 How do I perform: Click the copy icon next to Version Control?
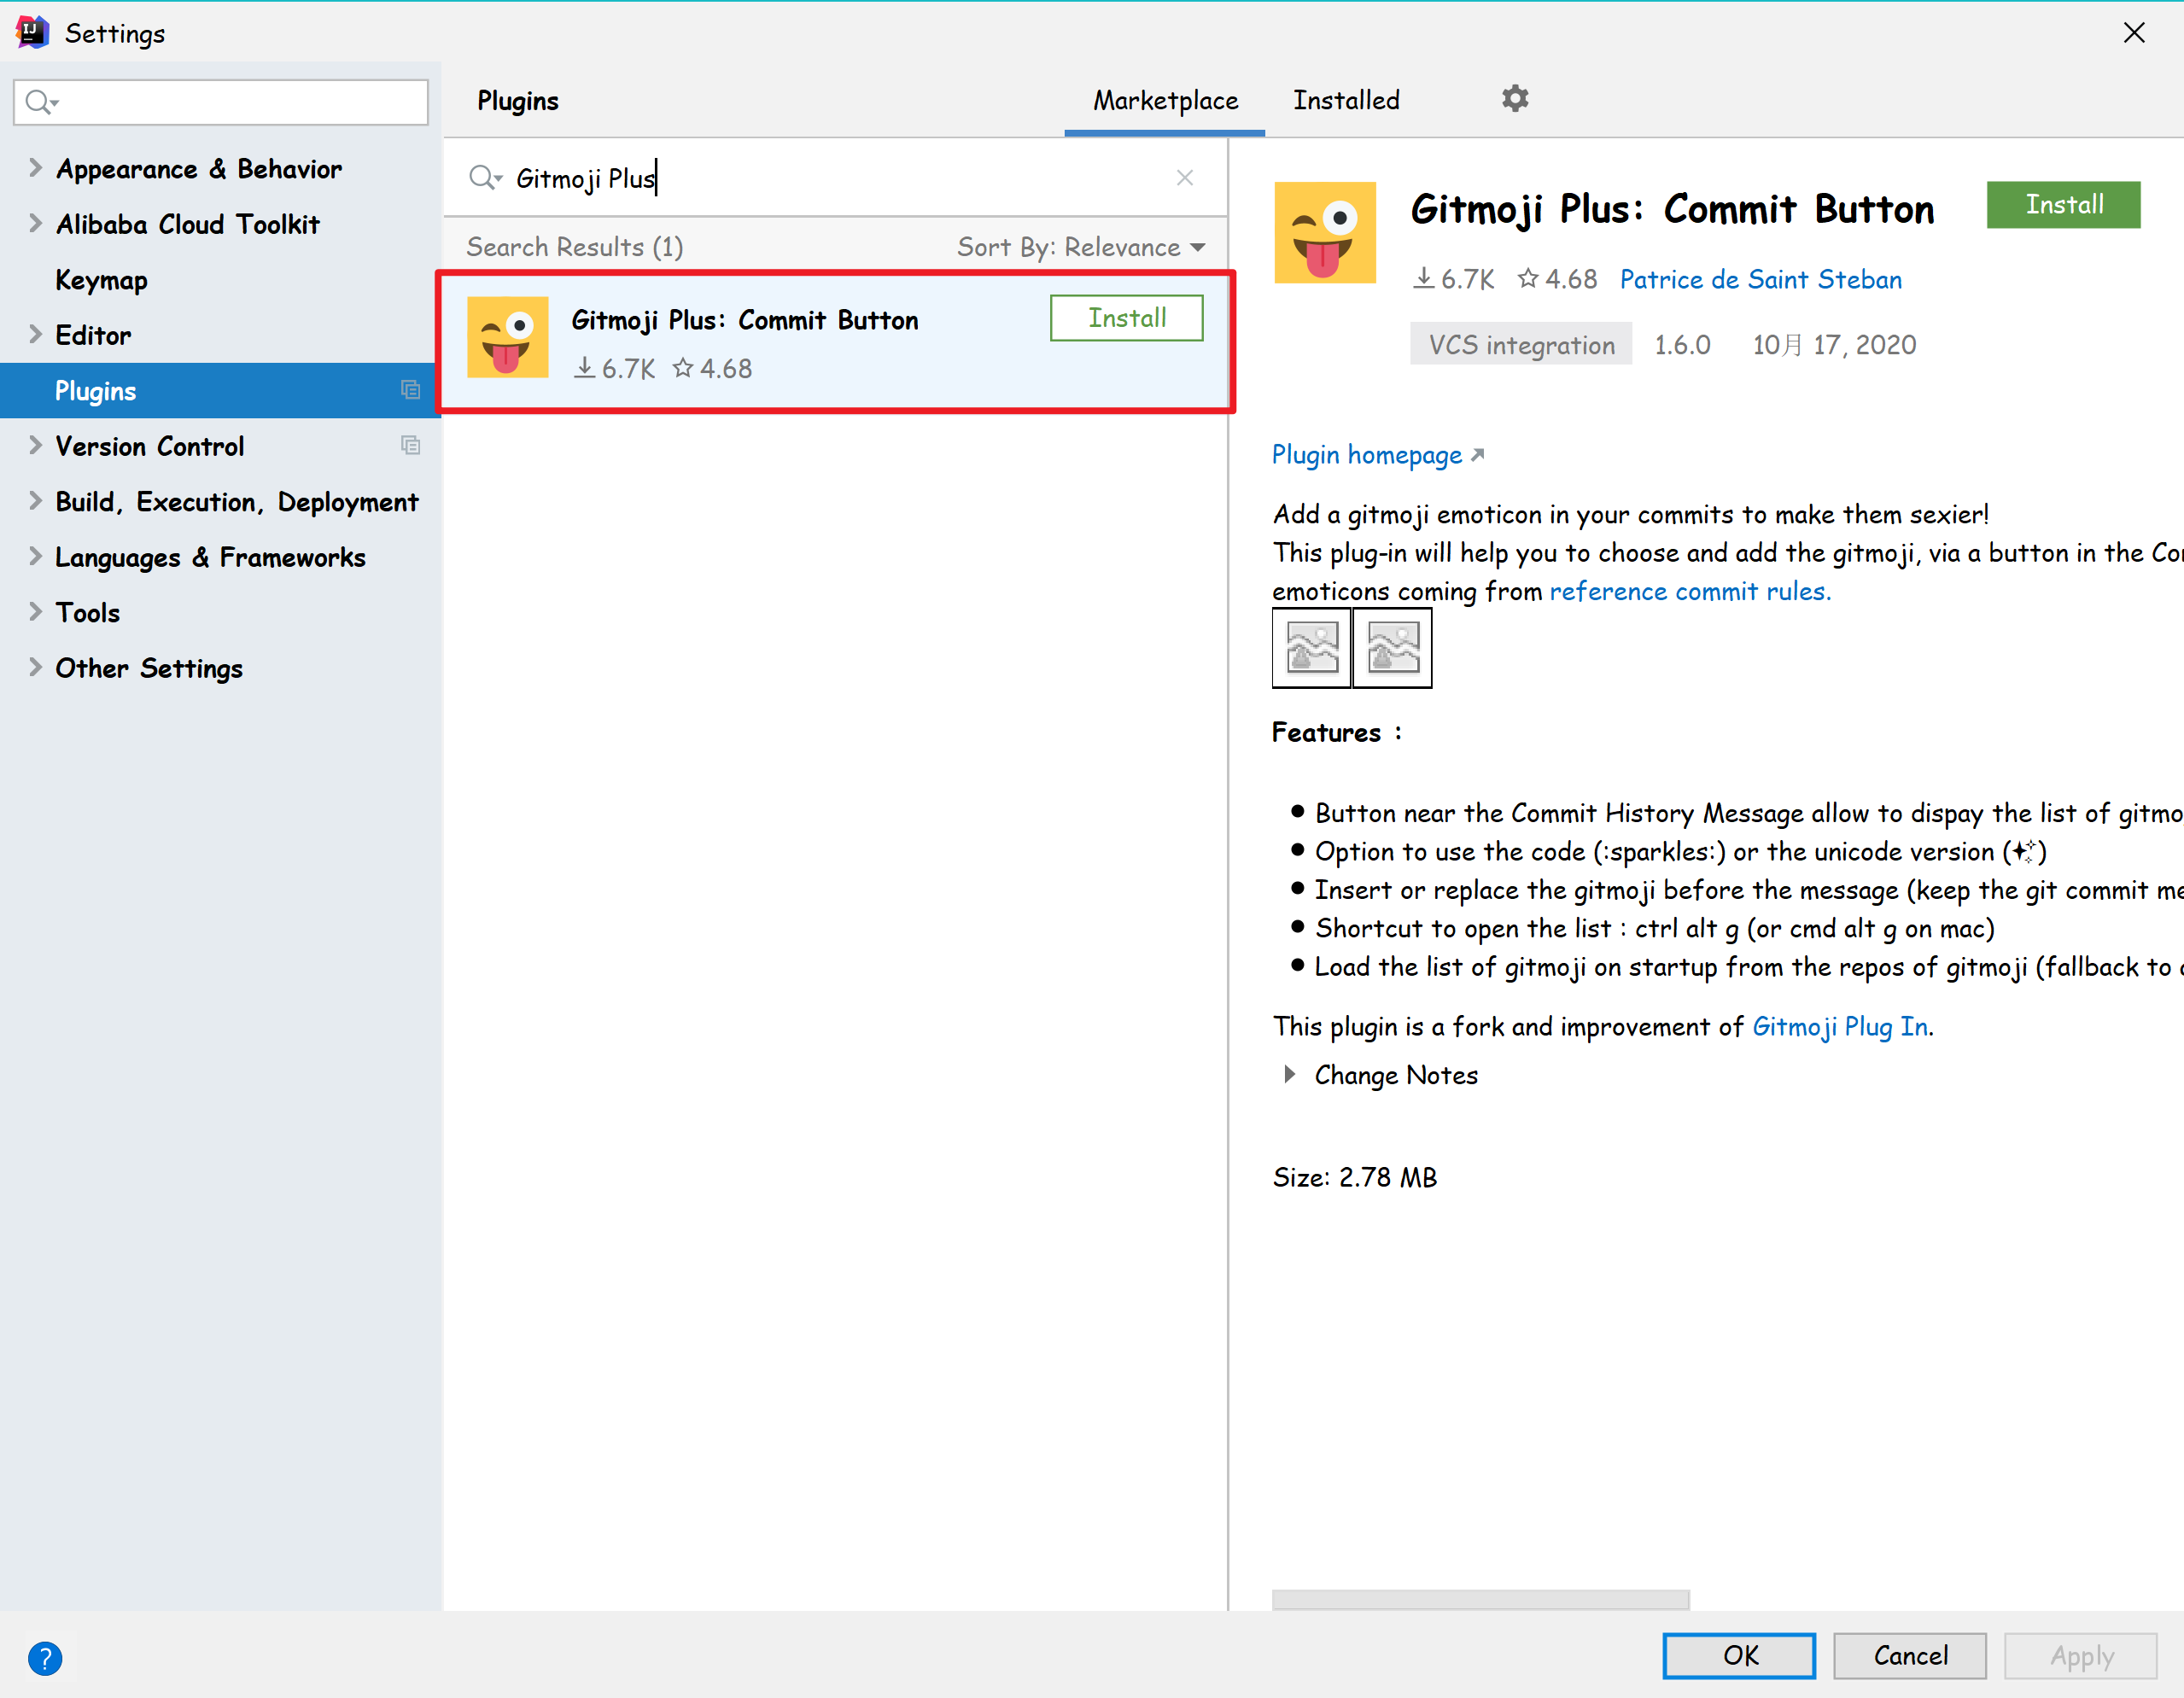(x=410, y=445)
